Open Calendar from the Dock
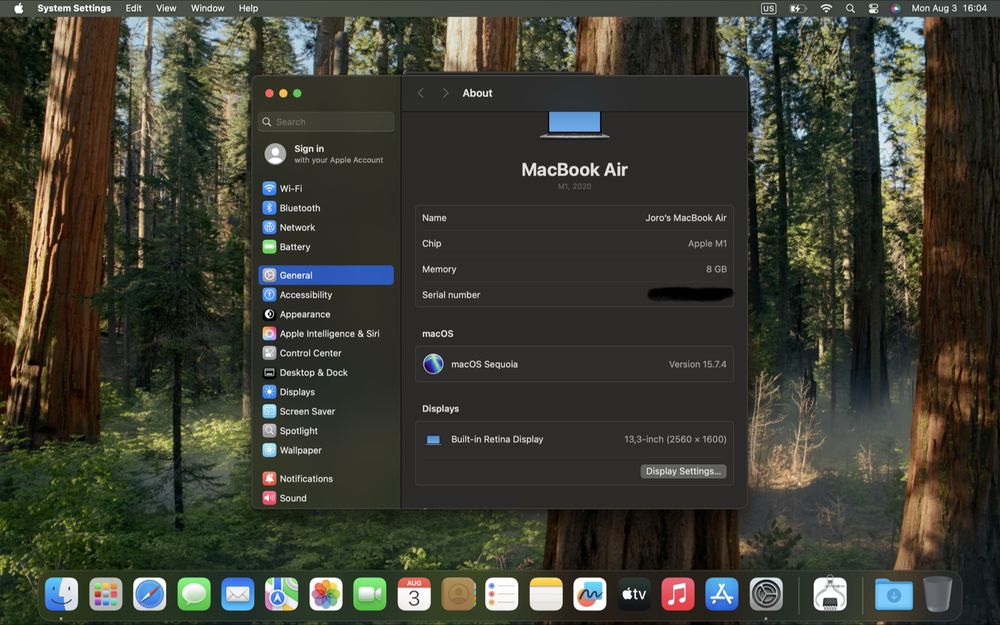1000x625 pixels. [x=414, y=594]
